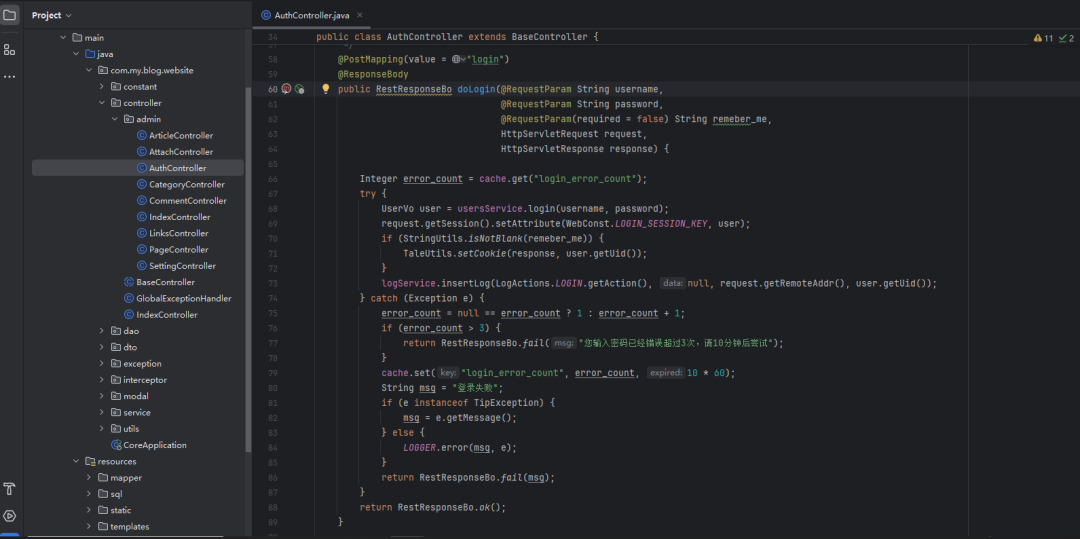Expand the templates folder
1080x539 pixels.
90,527
